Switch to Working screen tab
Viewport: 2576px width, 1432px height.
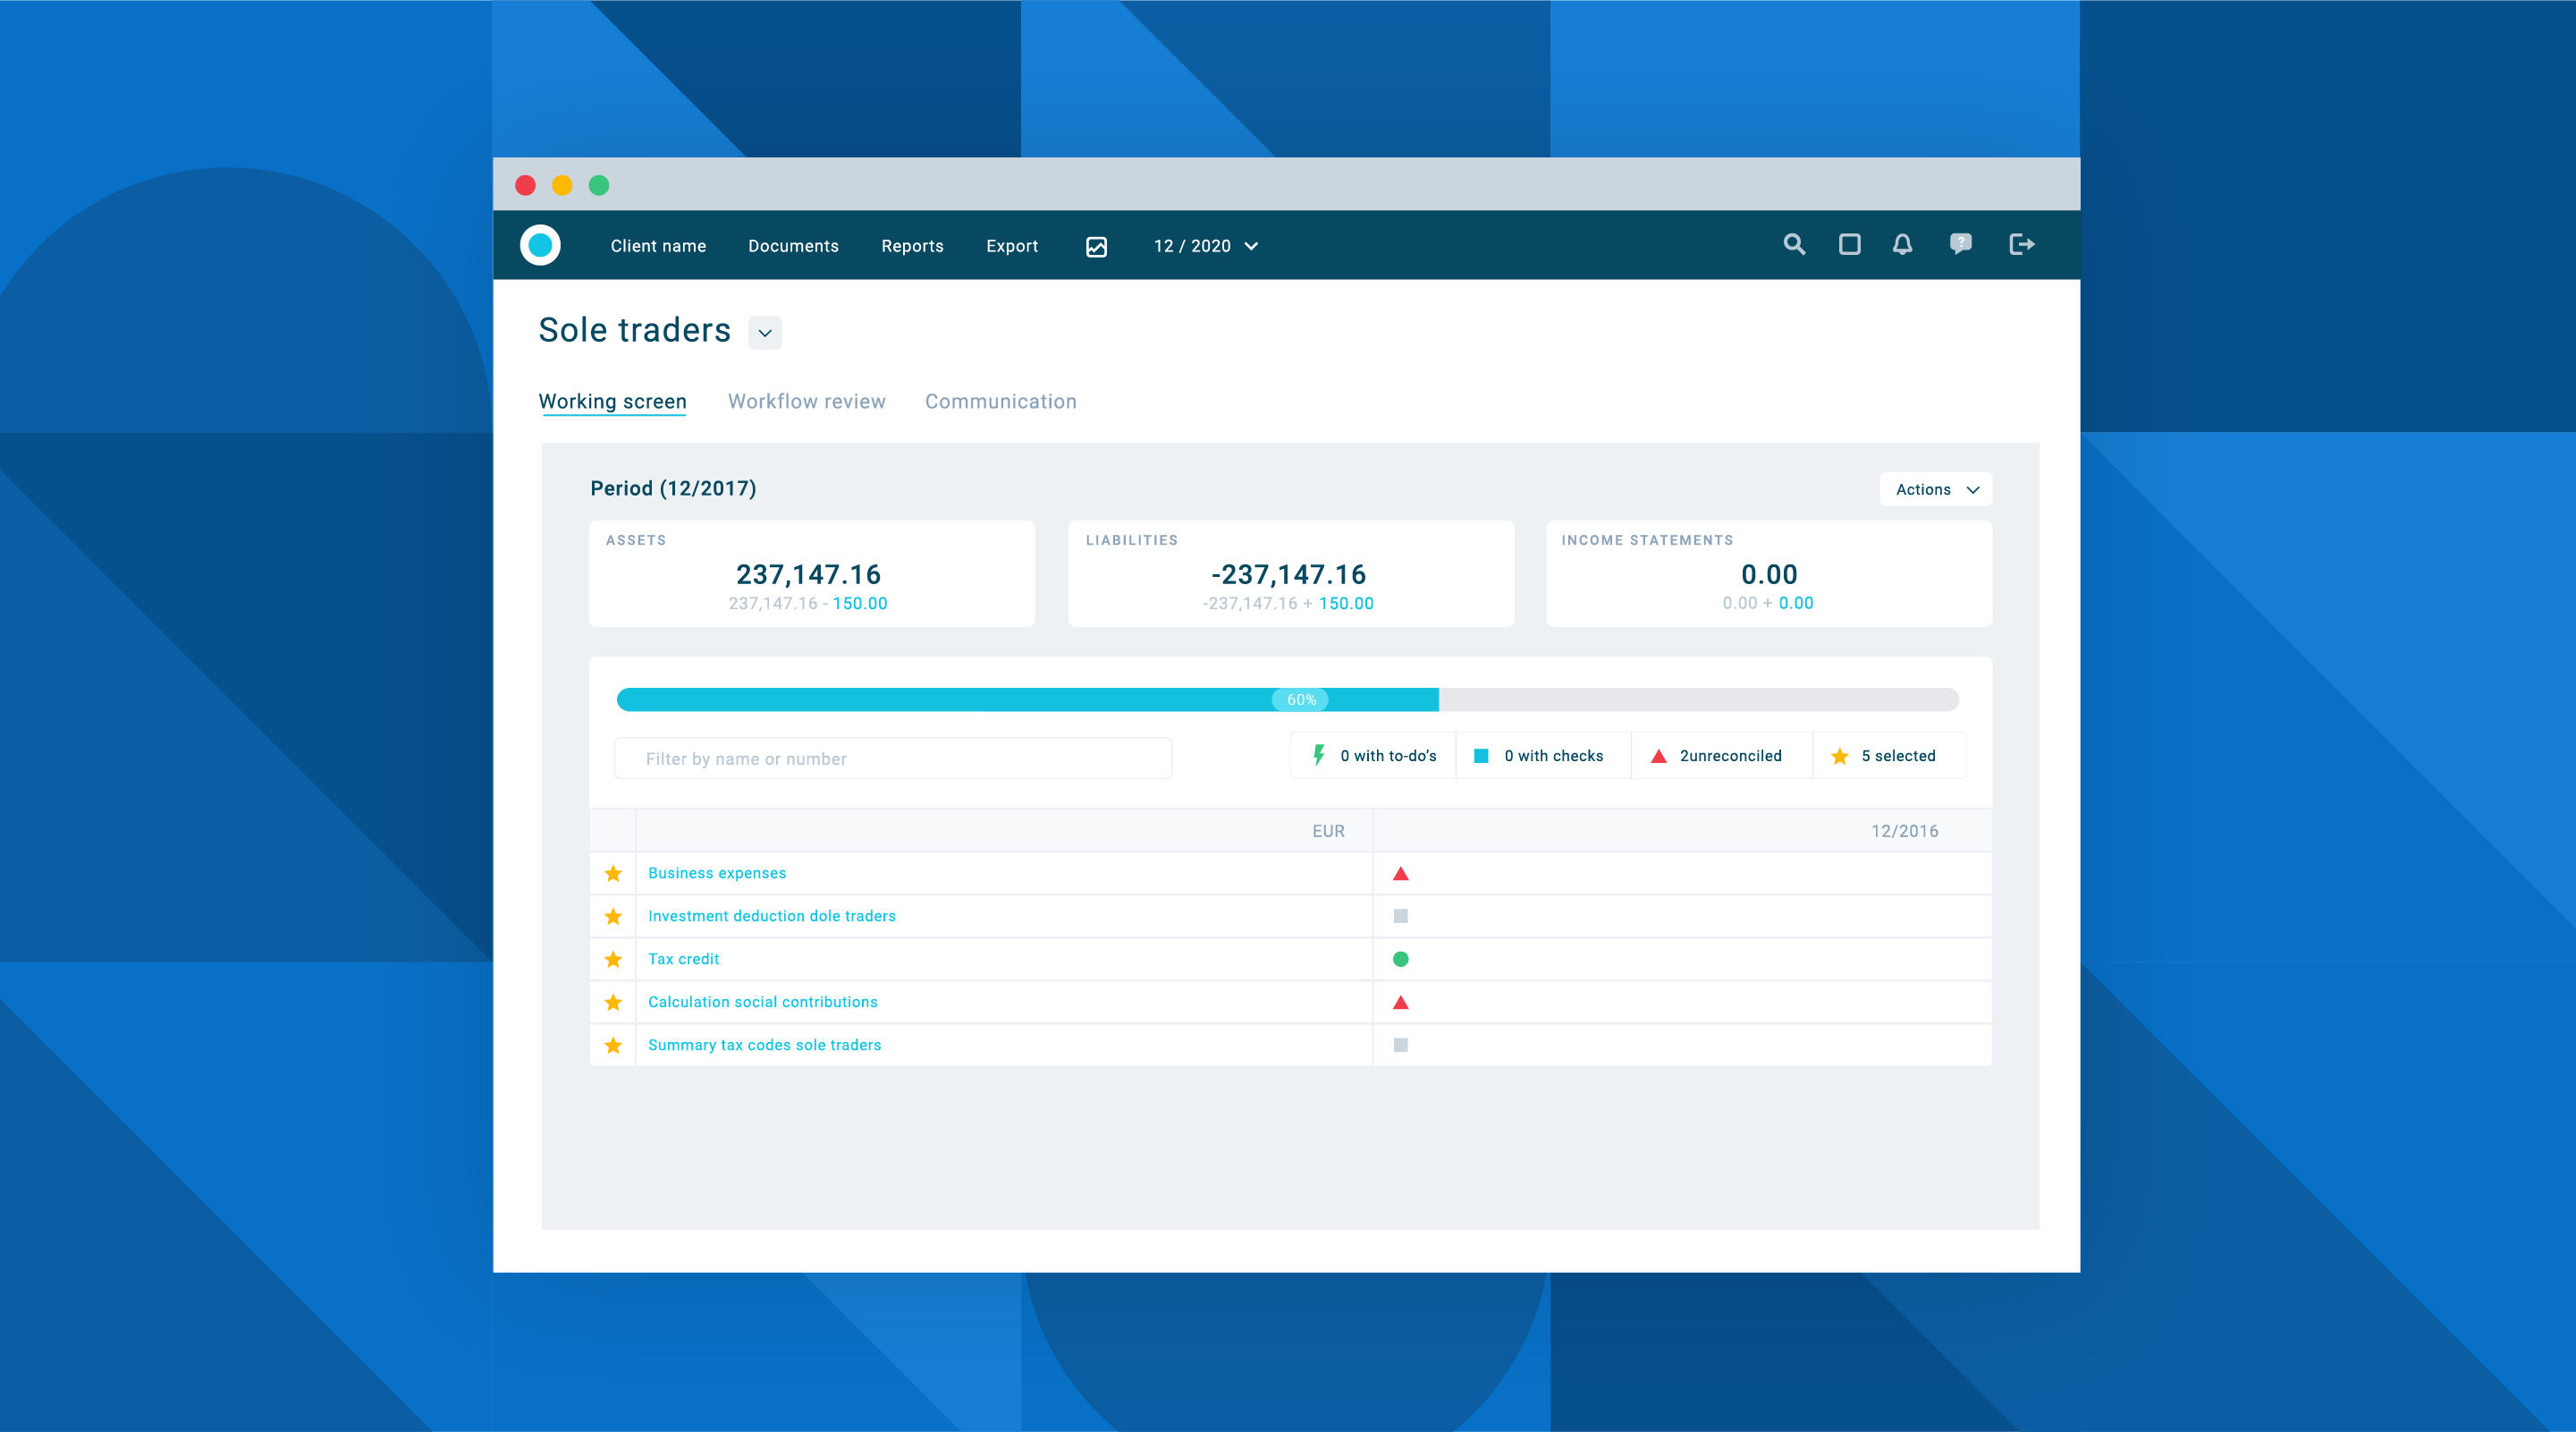pyautogui.click(x=612, y=401)
